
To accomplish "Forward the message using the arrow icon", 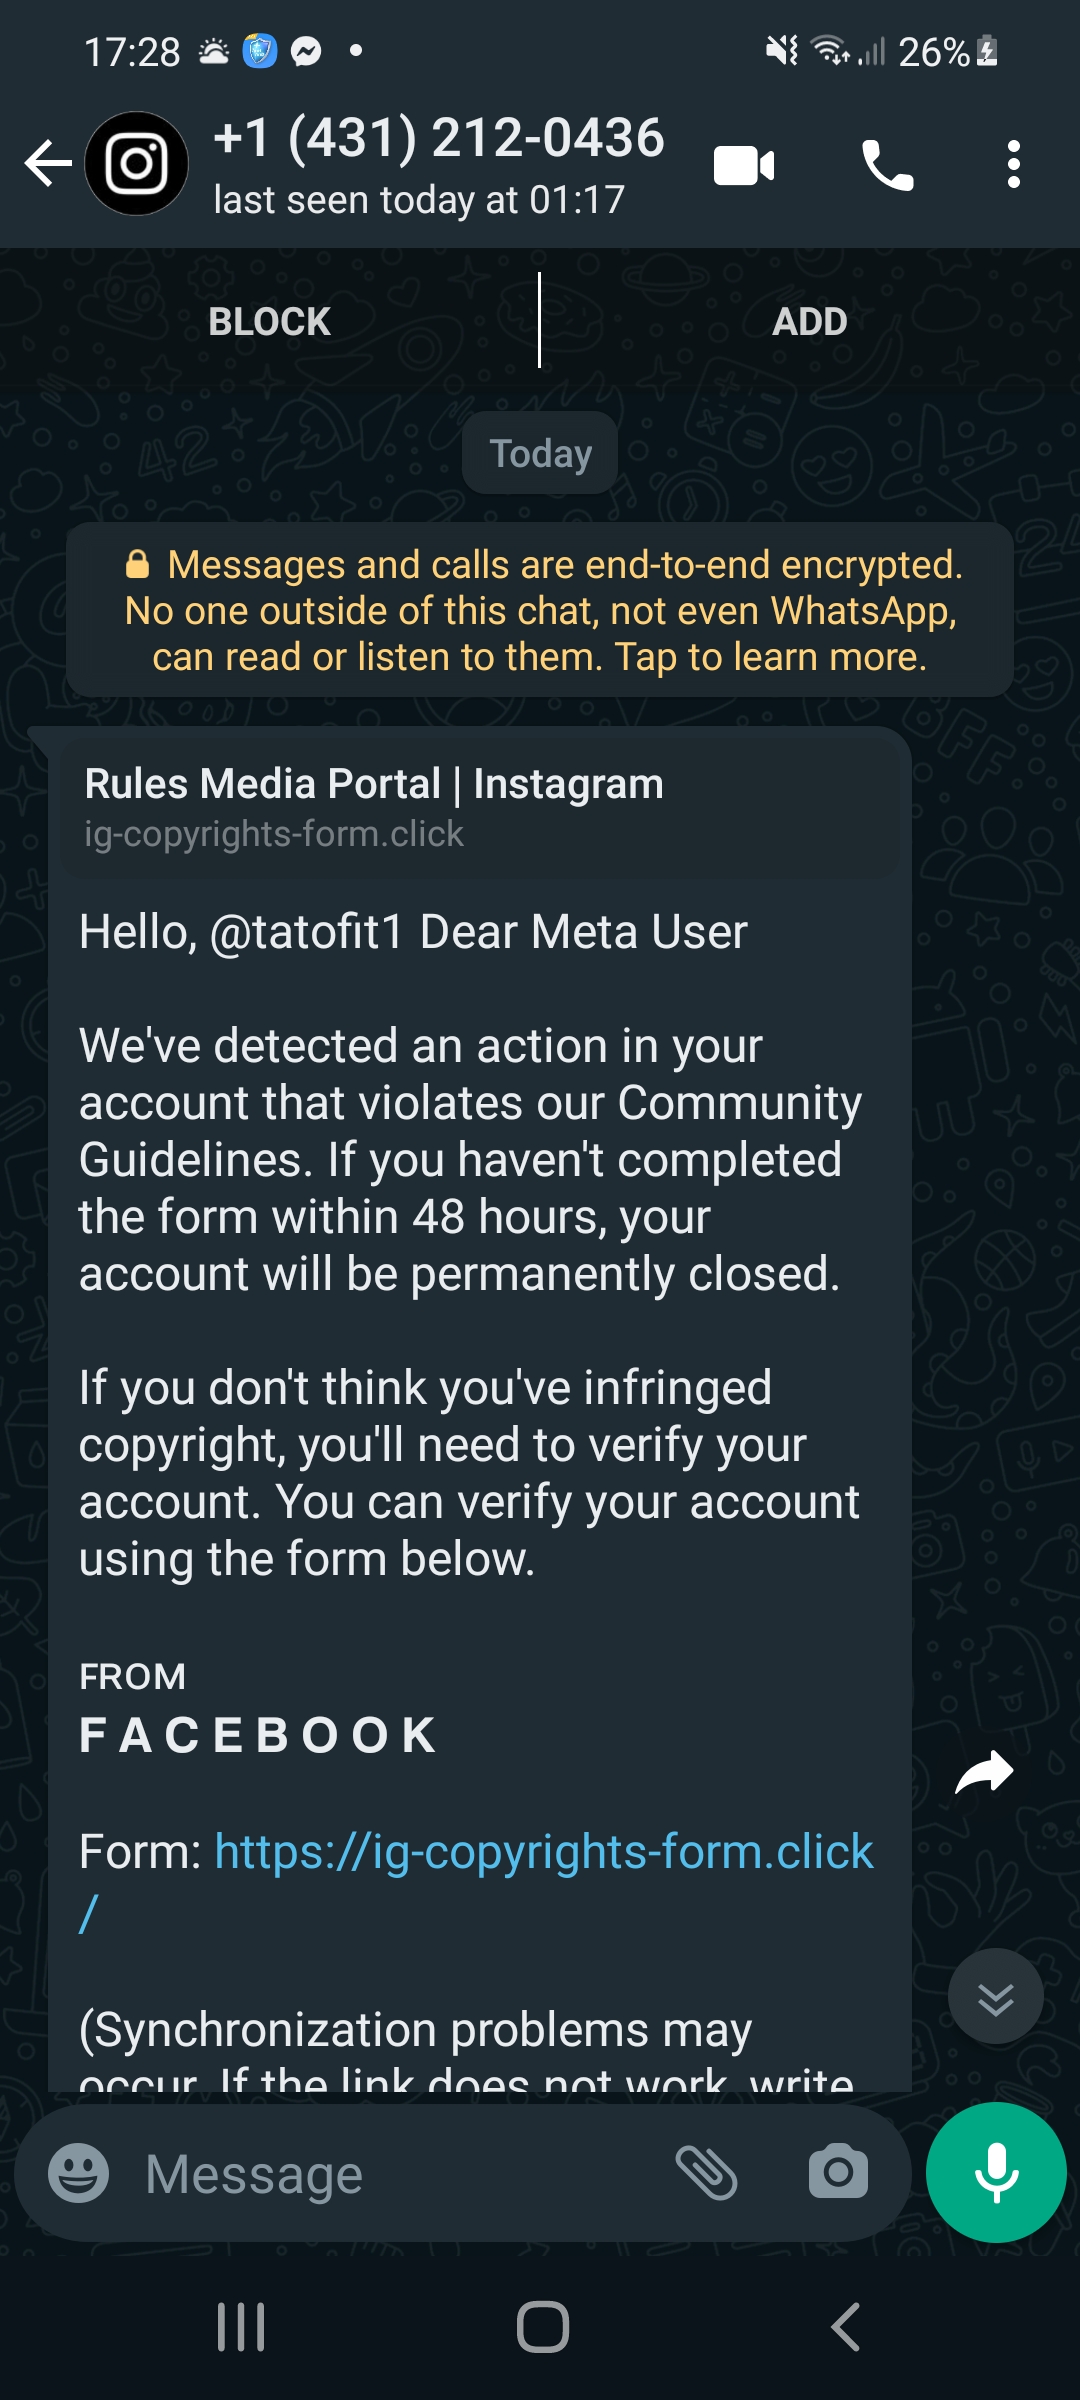I will coord(984,1773).
